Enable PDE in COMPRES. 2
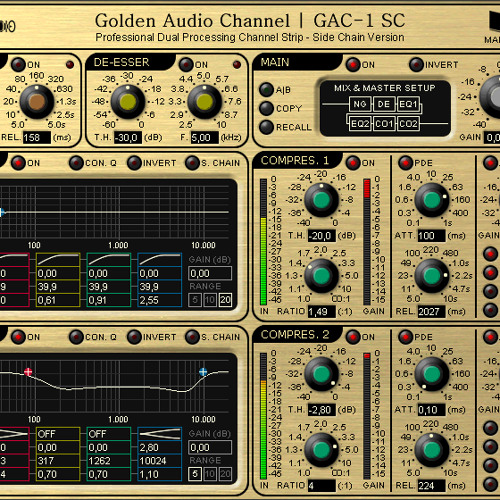Image resolution: width=500 pixels, height=500 pixels. (406, 337)
